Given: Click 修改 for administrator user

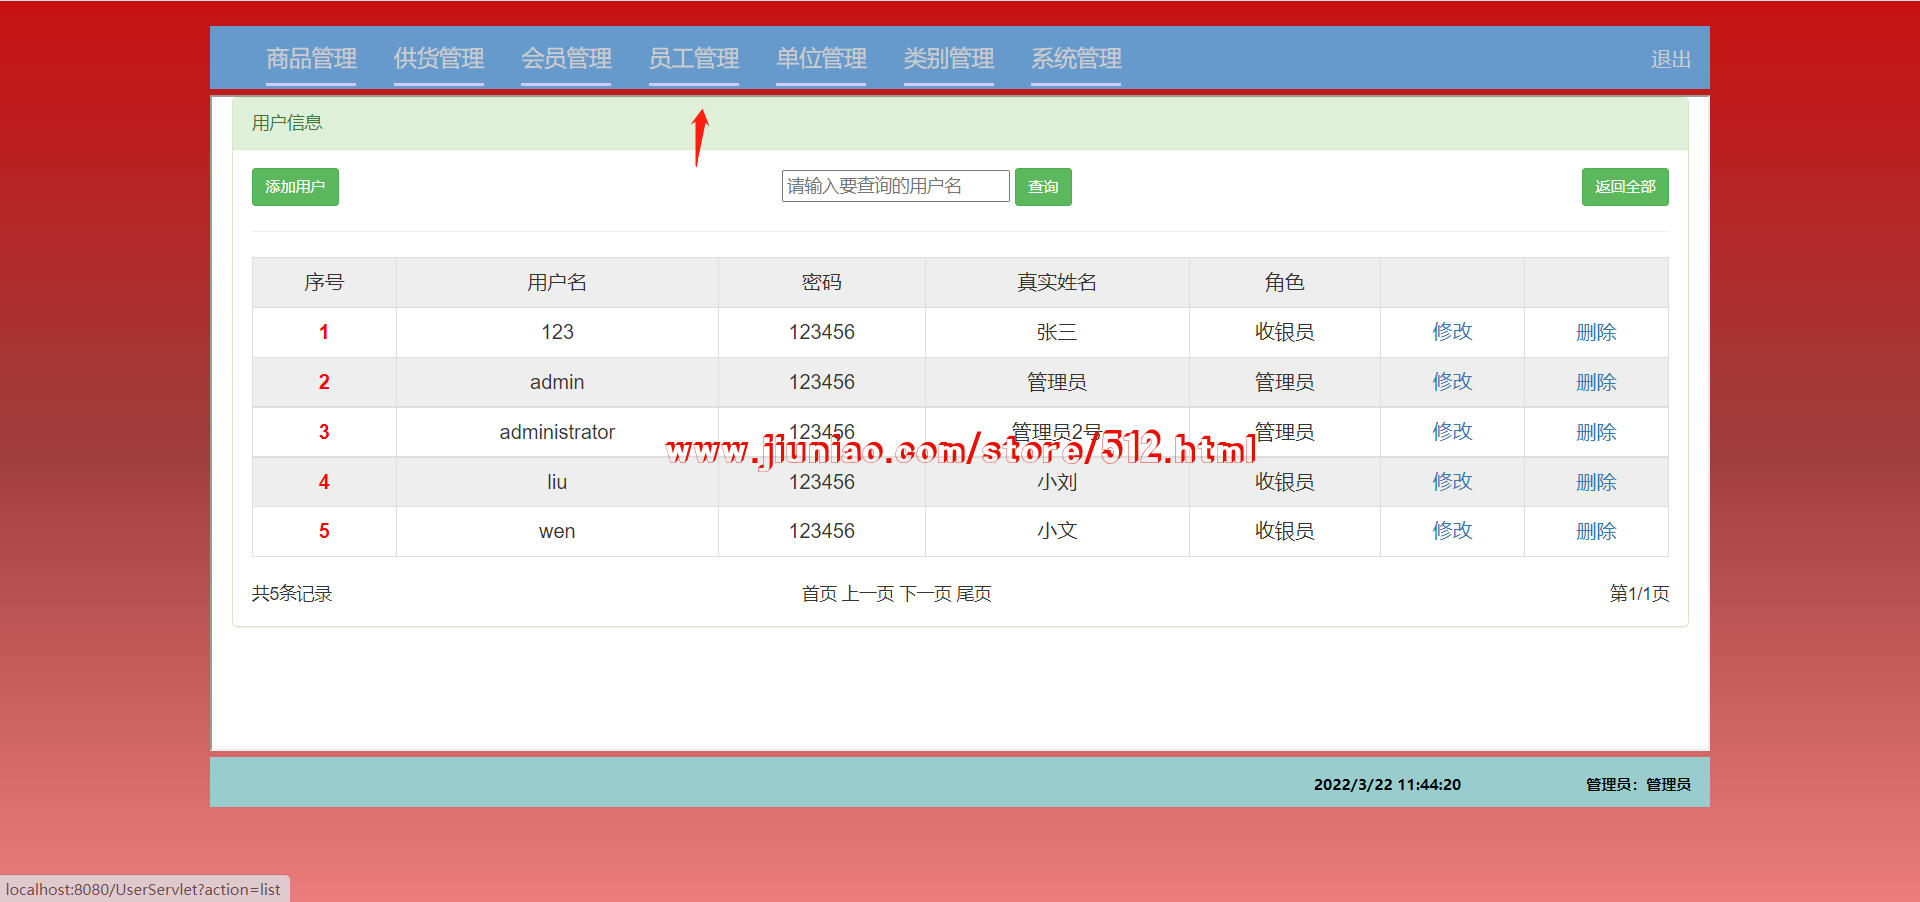Looking at the screenshot, I should point(1452,432).
